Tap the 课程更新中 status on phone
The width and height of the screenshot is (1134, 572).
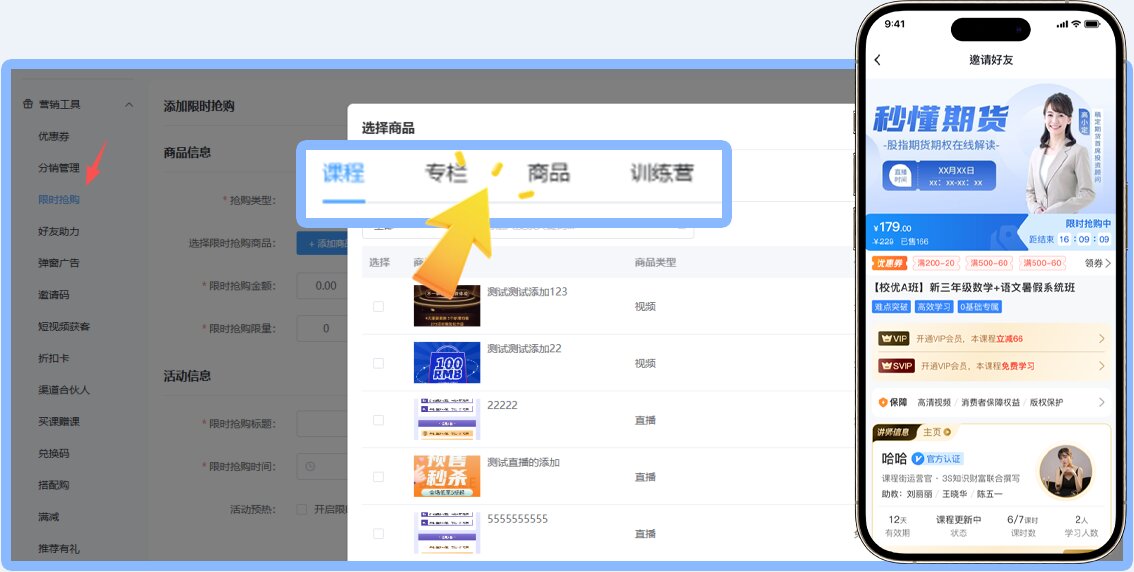click(958, 519)
